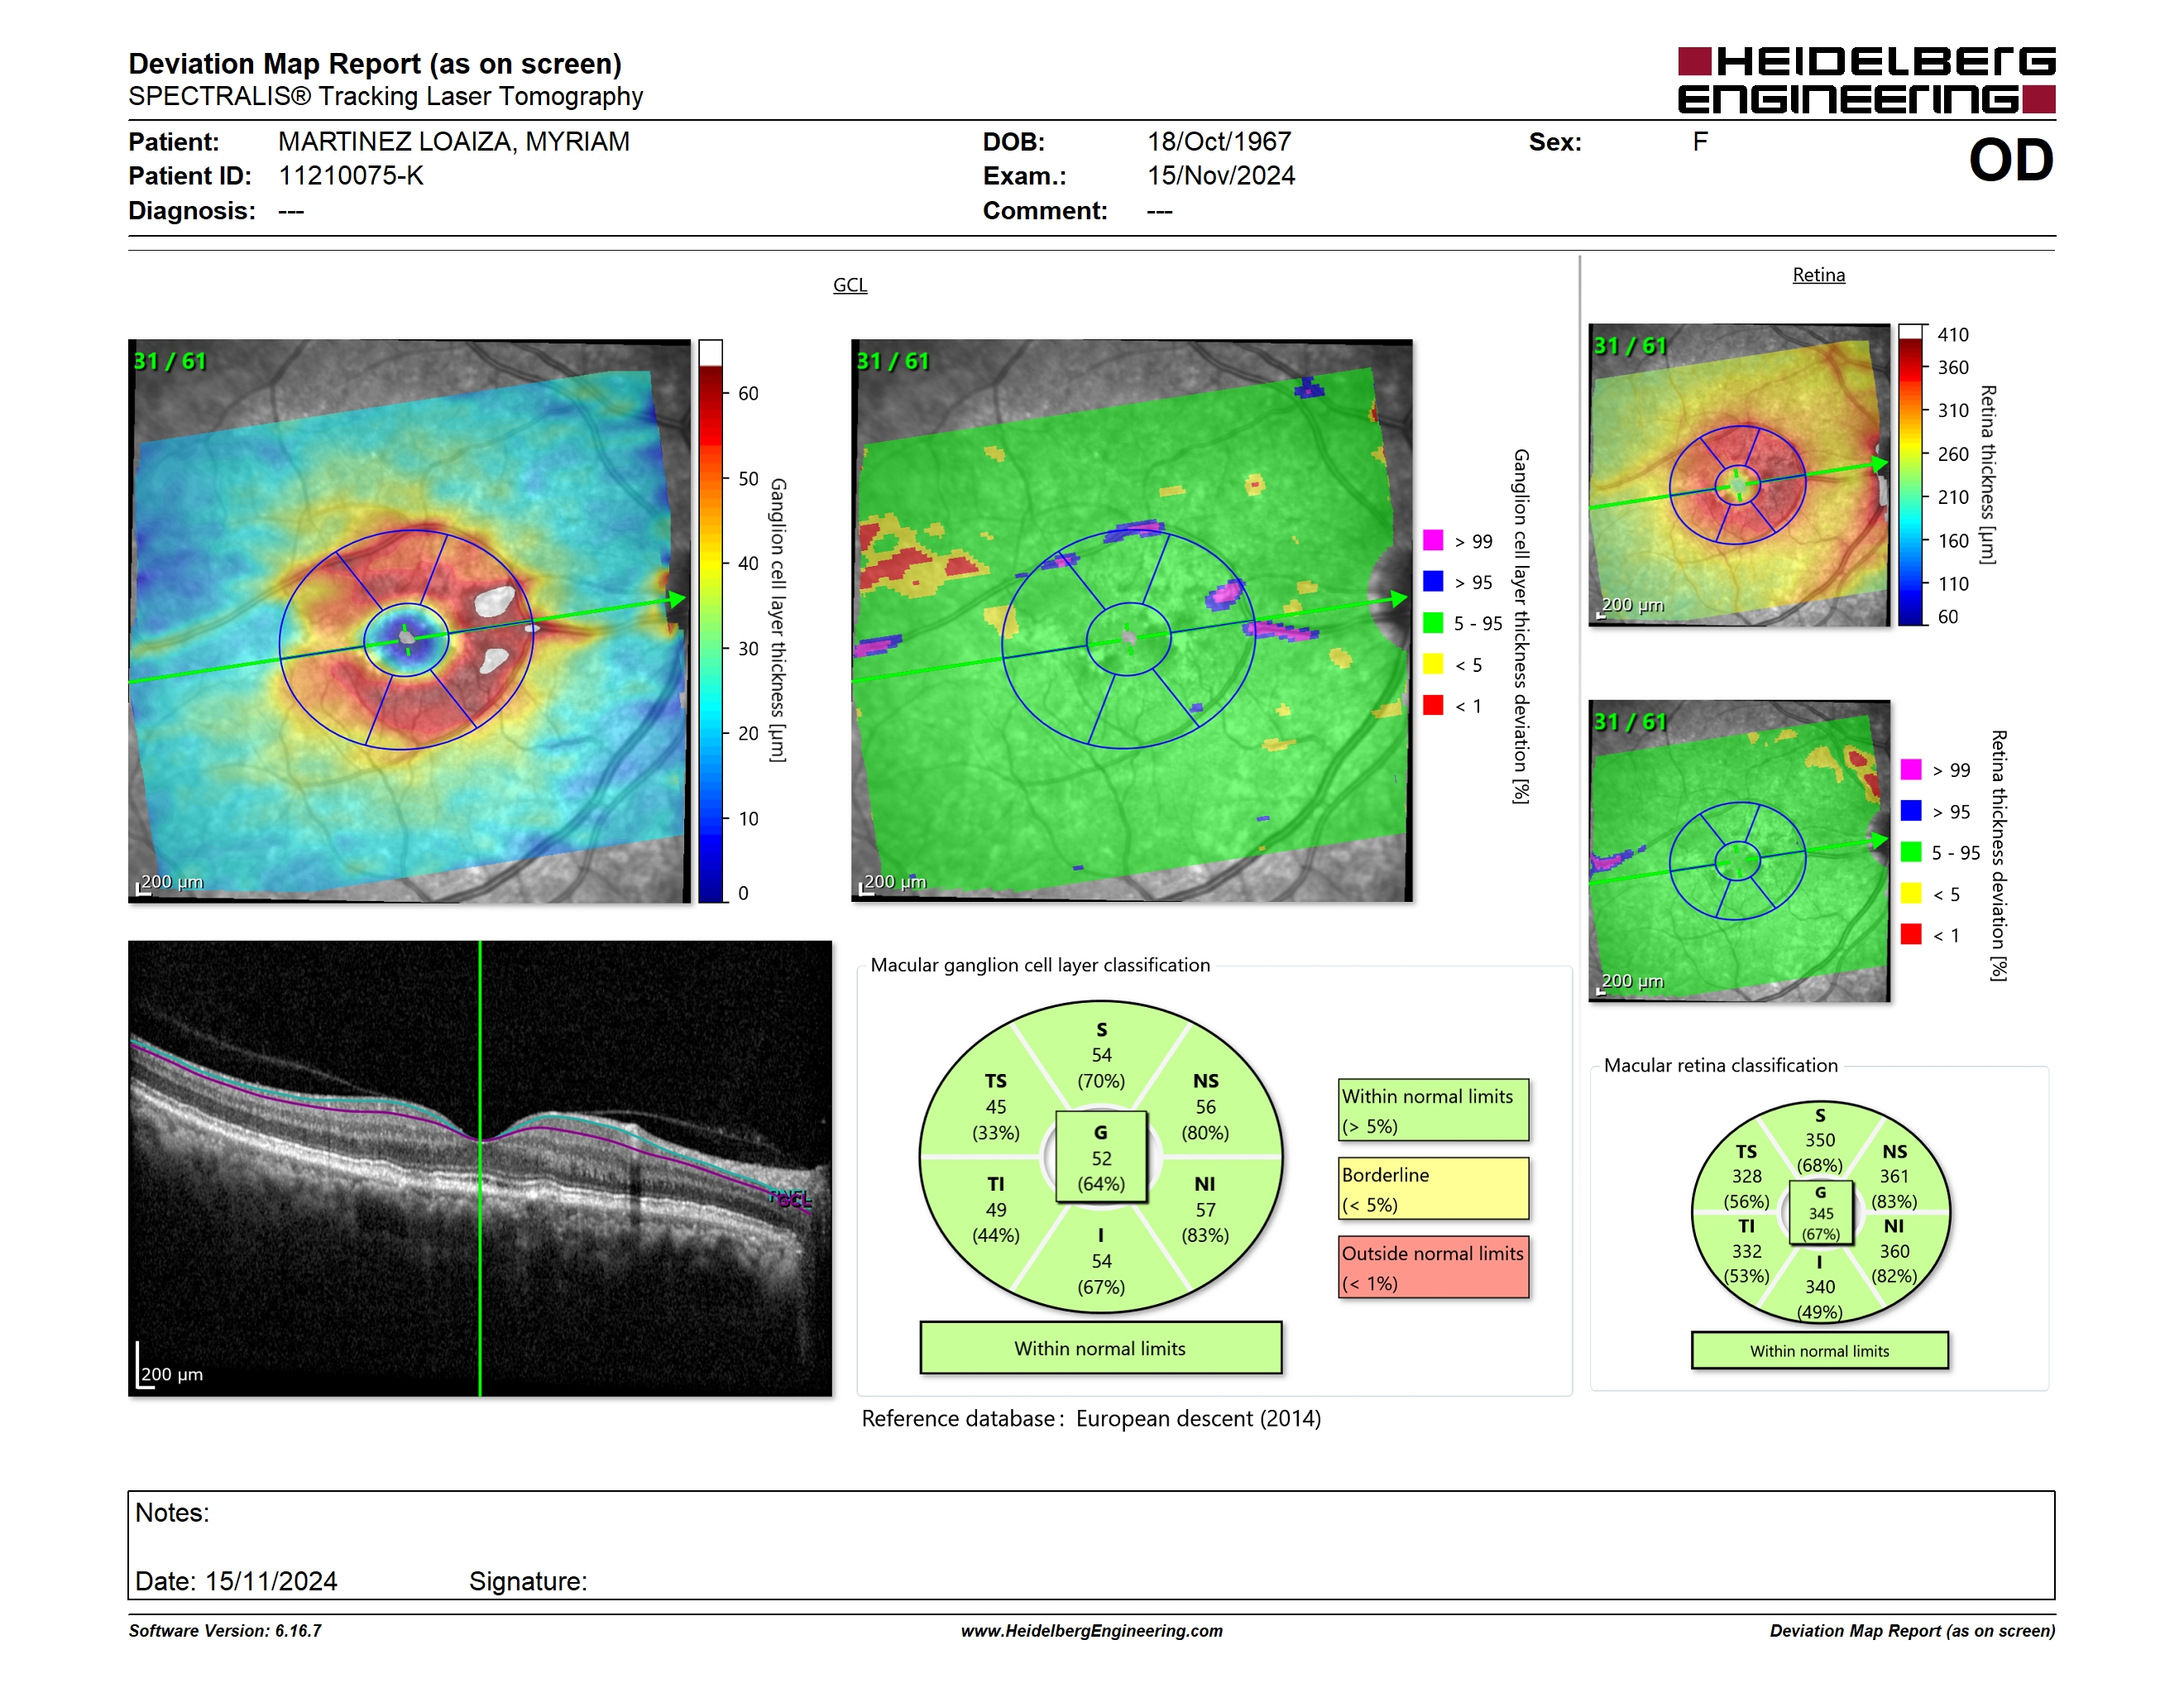The width and height of the screenshot is (2184, 1688).
Task: Click the 'Macular ganglion cell layer classification' title
Action: pyautogui.click(x=1040, y=965)
